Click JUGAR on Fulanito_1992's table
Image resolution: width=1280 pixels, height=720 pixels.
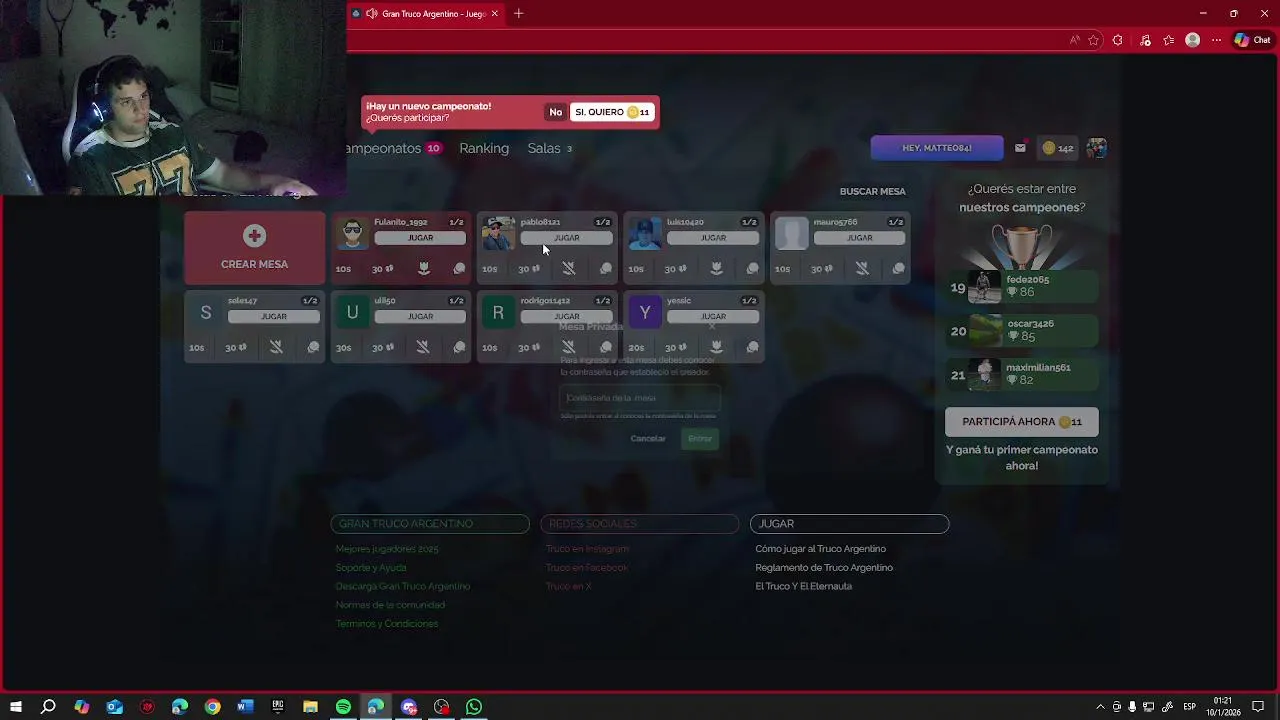(x=420, y=238)
